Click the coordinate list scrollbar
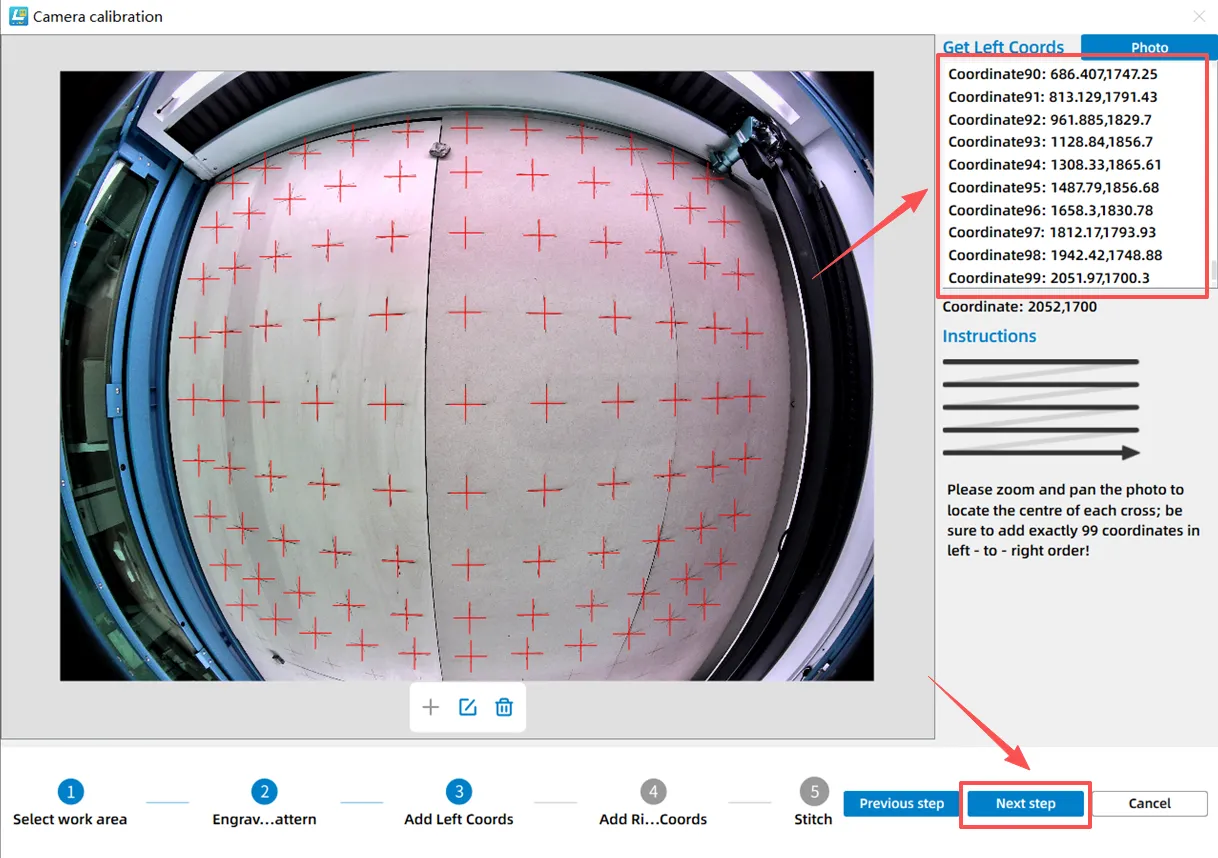The height and width of the screenshot is (858, 1218). tap(1213, 270)
